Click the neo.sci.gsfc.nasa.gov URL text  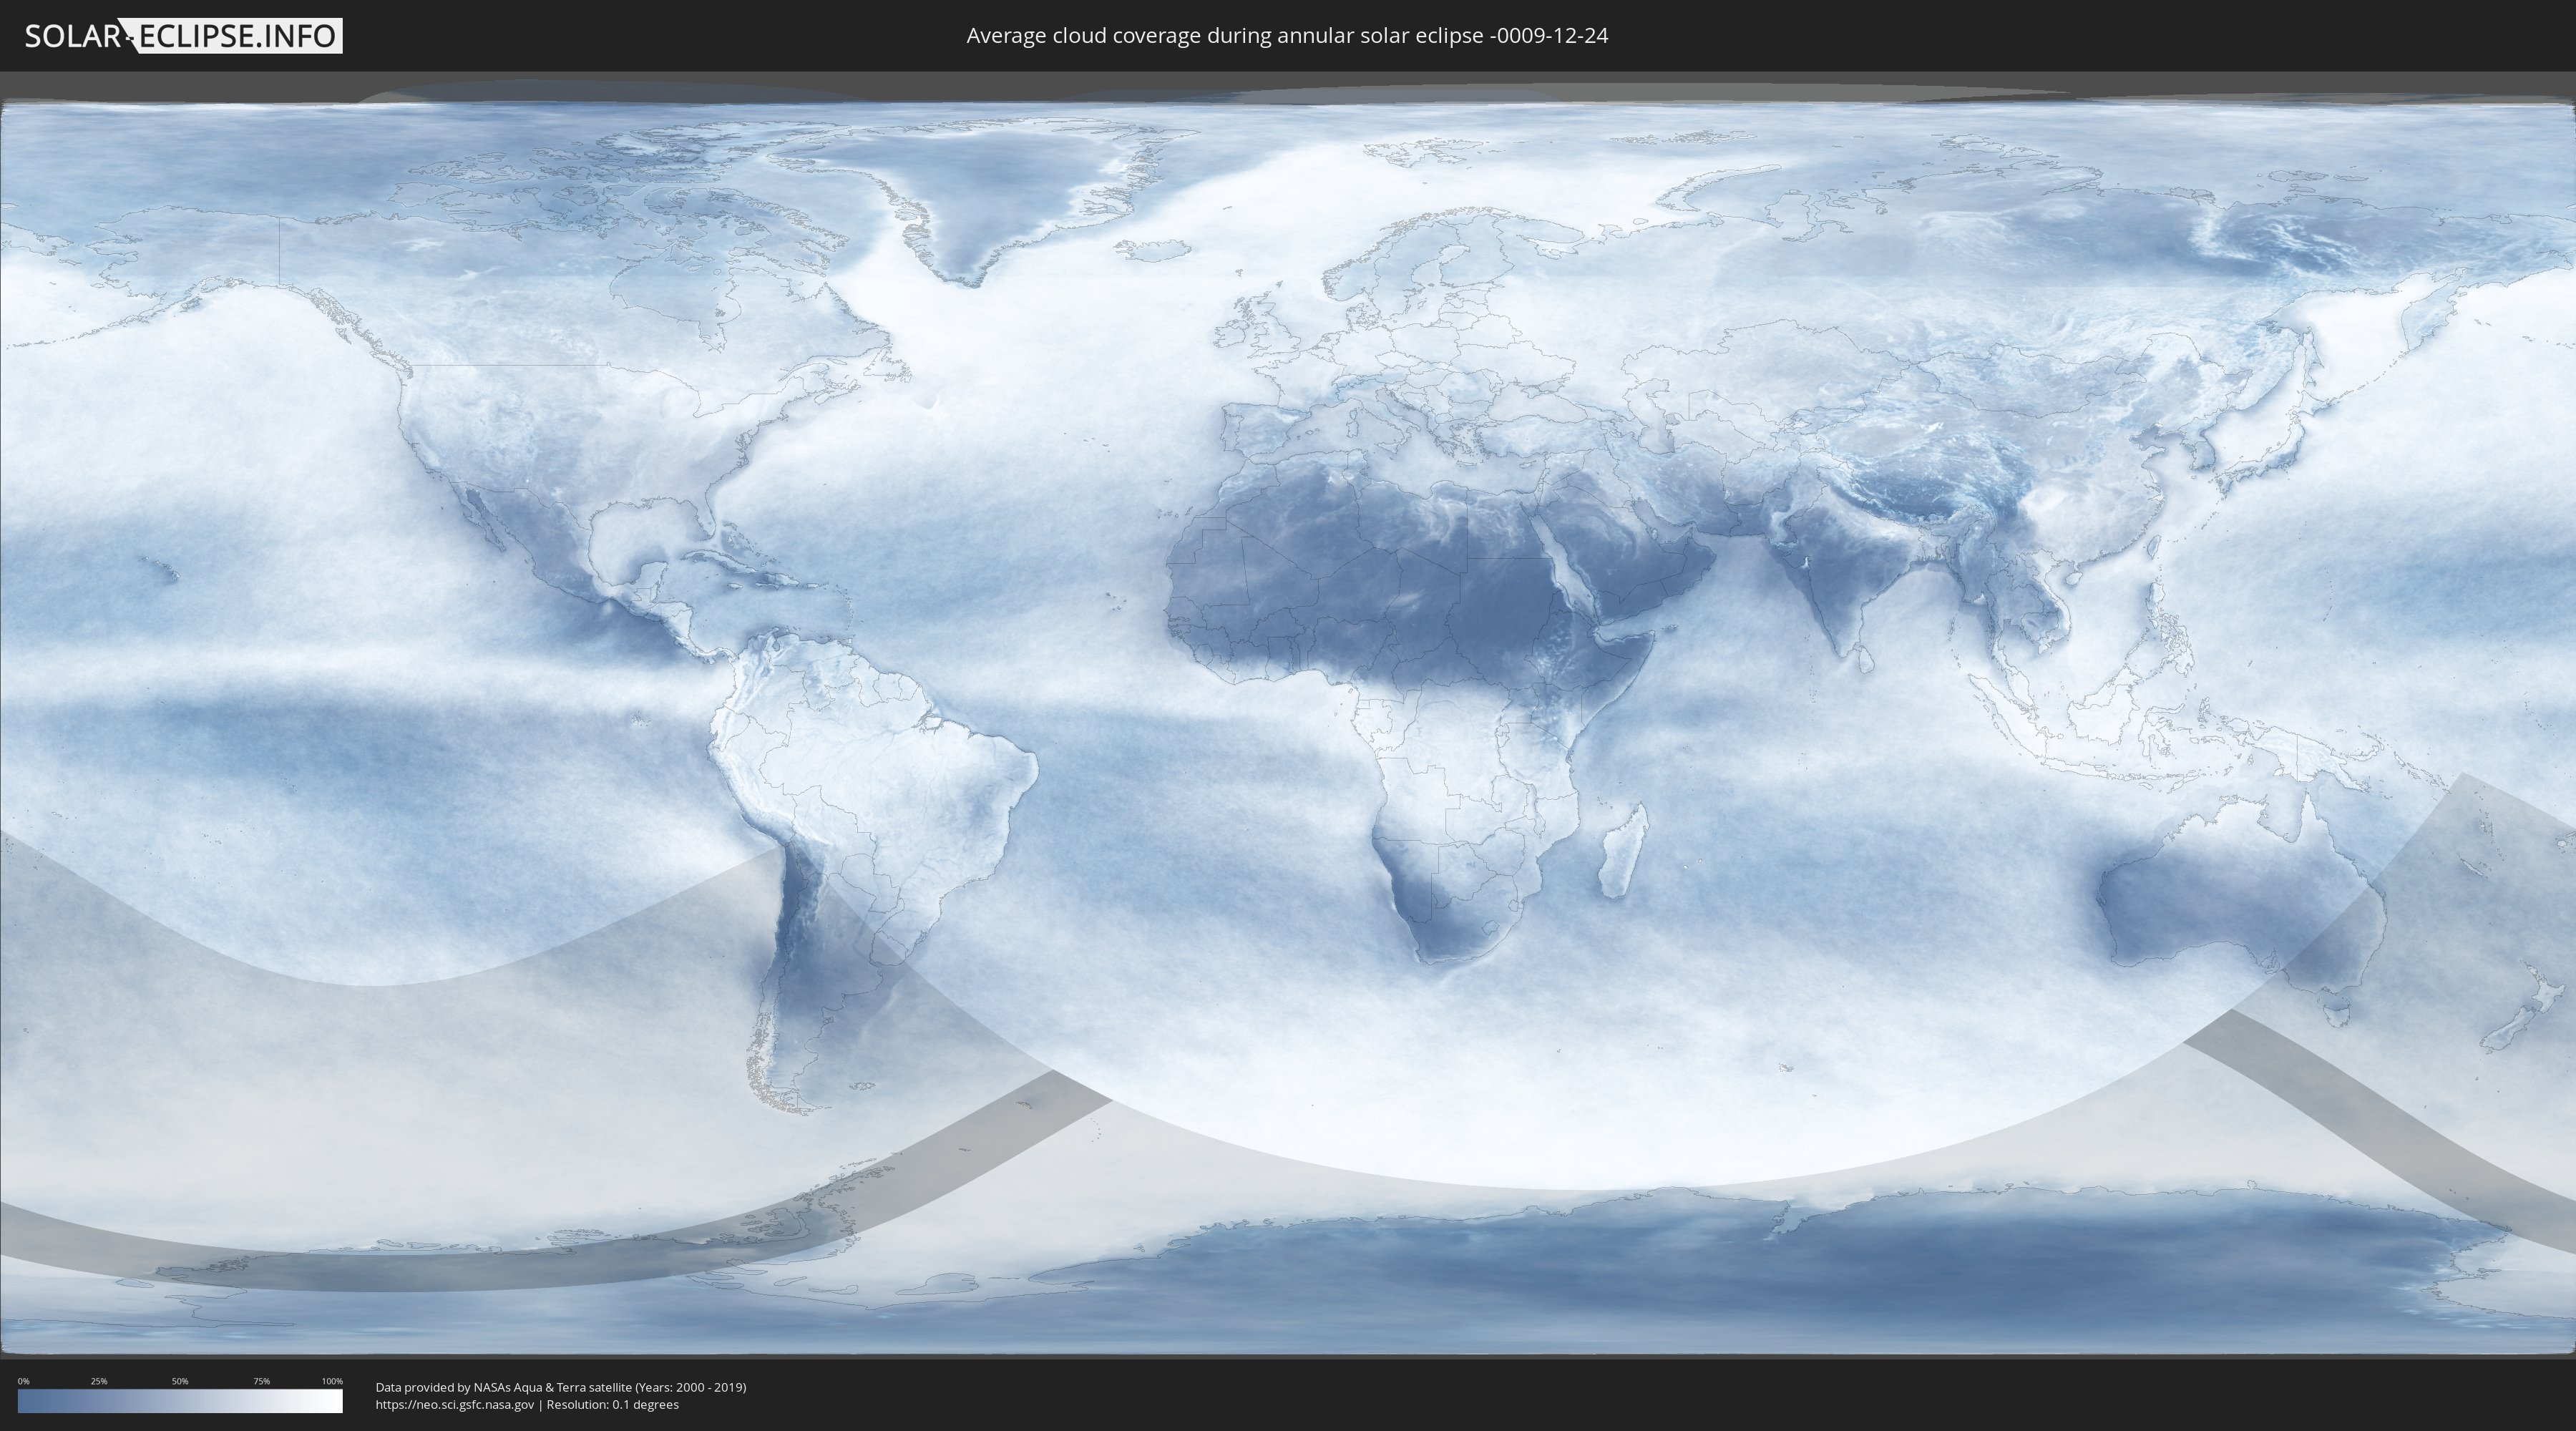click(455, 1405)
